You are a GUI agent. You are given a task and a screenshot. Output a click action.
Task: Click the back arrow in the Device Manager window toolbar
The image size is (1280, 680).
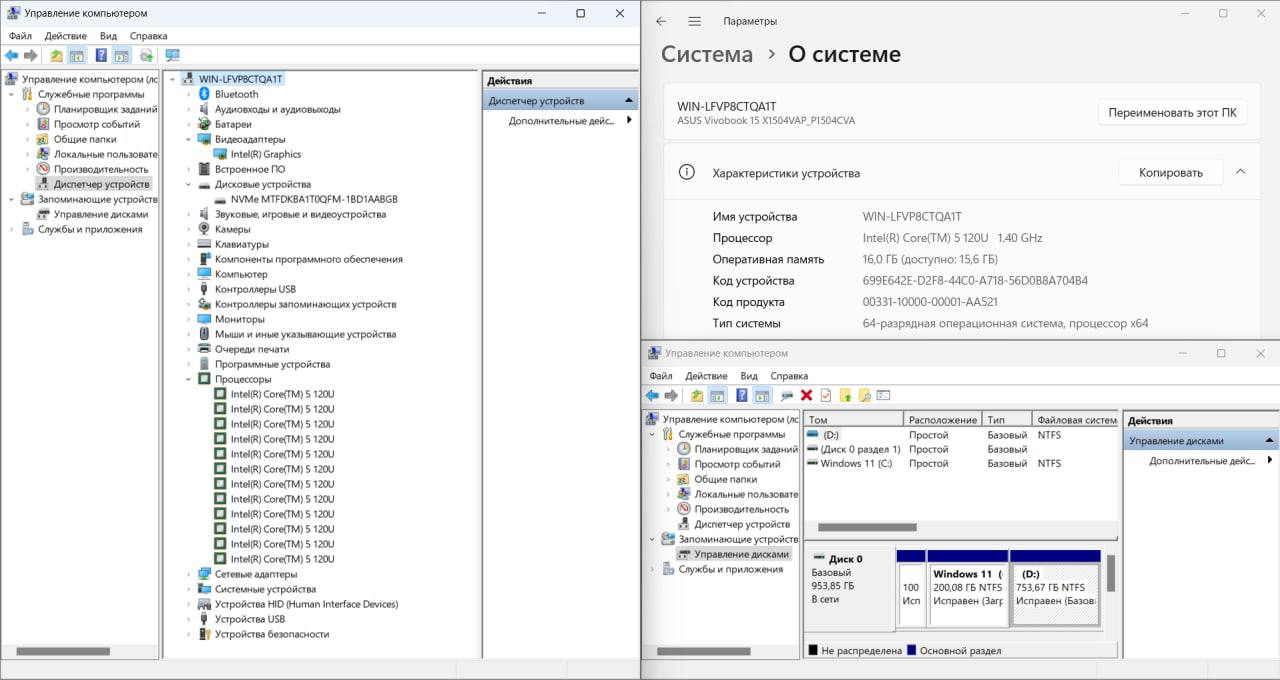[x=12, y=56]
